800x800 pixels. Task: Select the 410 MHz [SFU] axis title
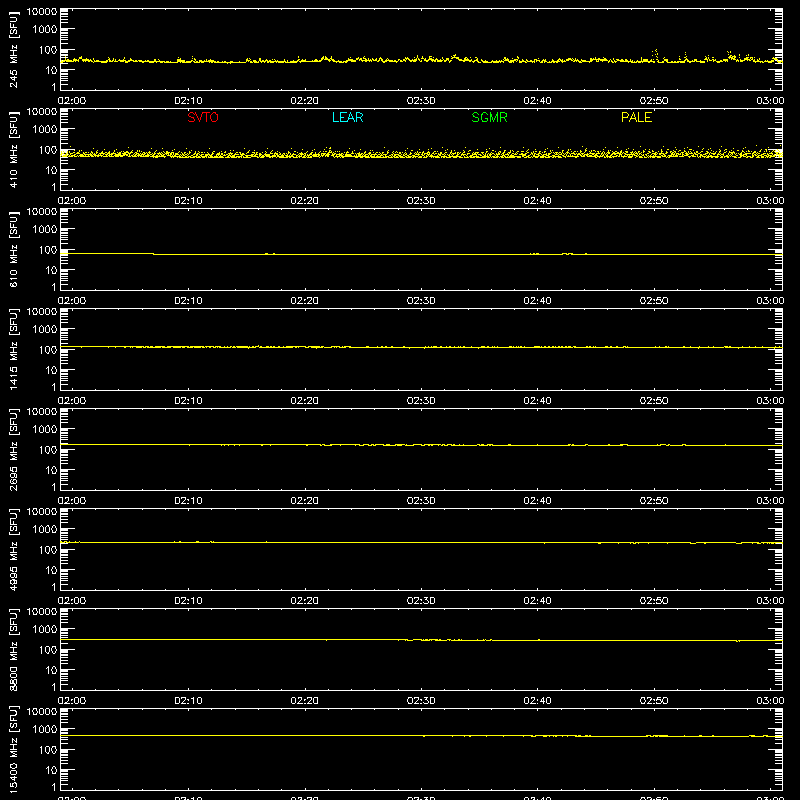pyautogui.click(x=13, y=149)
